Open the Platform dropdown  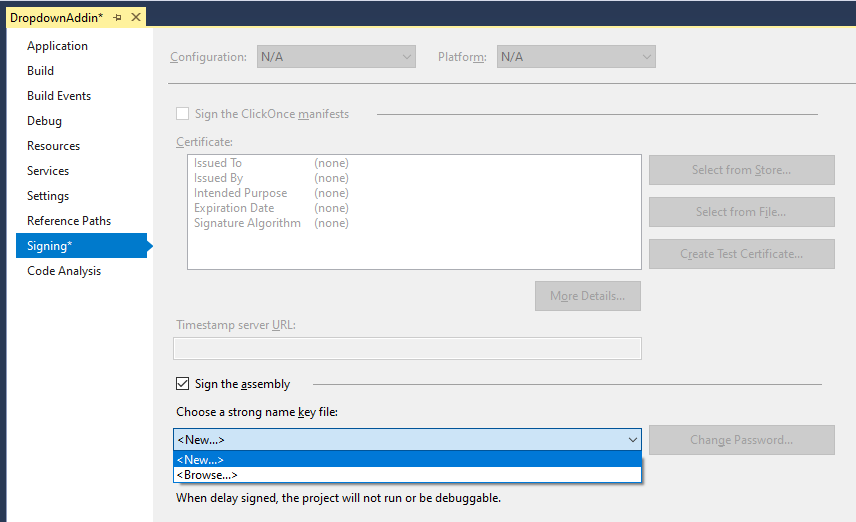(576, 57)
